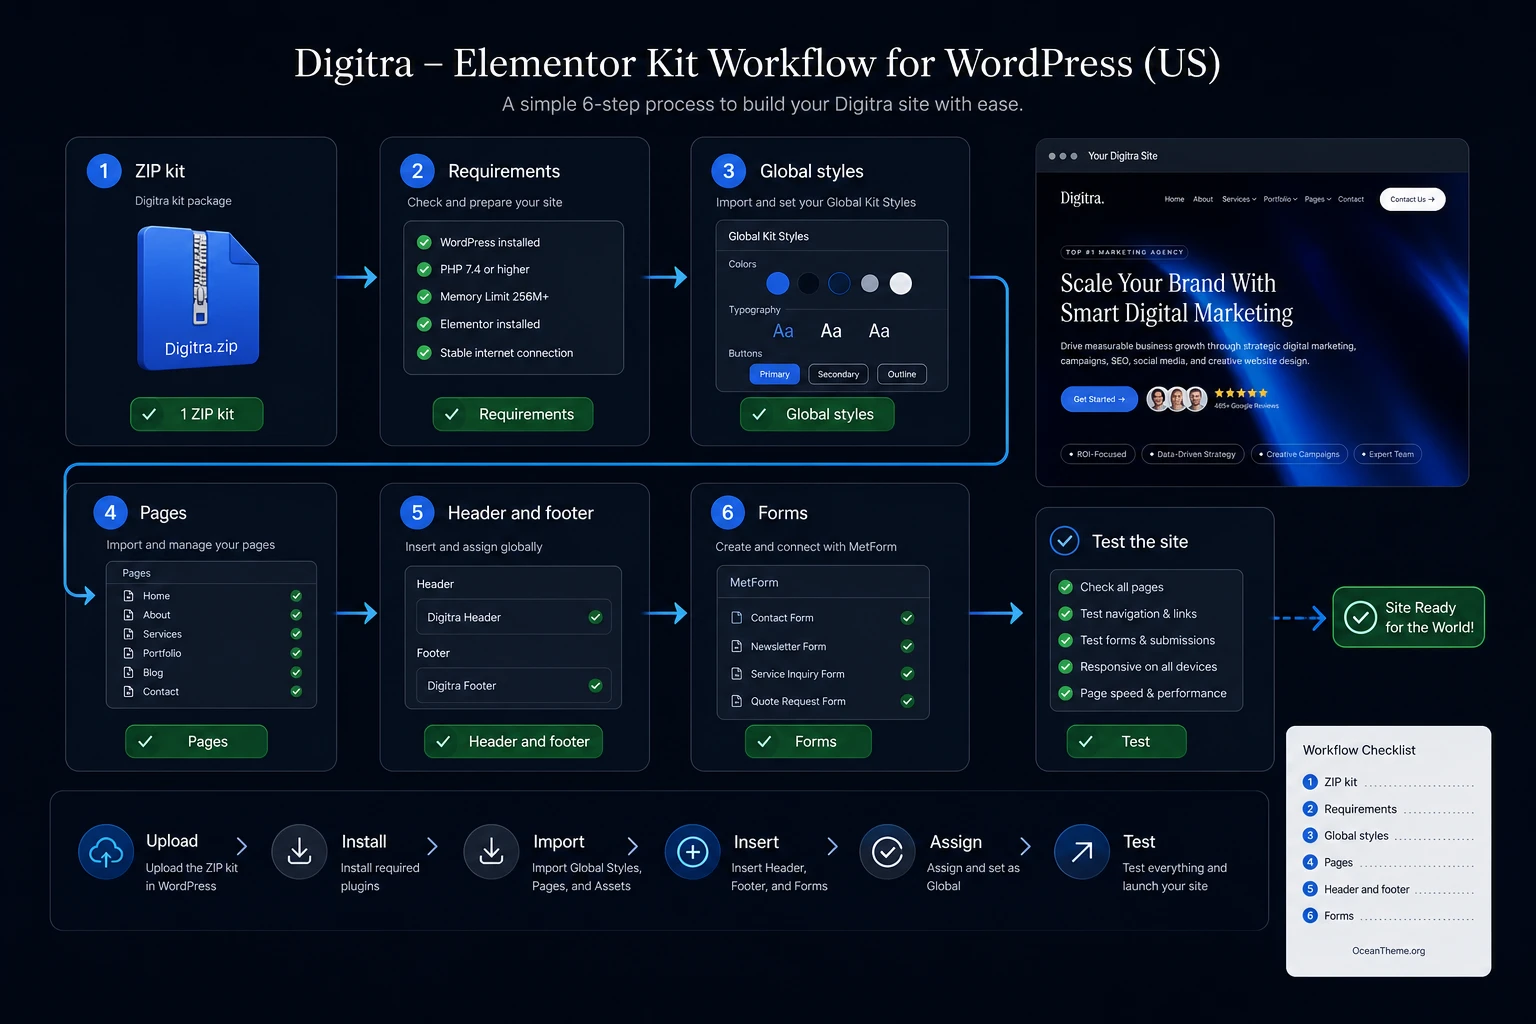Click the Blog page document icon
The image size is (1536, 1024).
[128, 673]
